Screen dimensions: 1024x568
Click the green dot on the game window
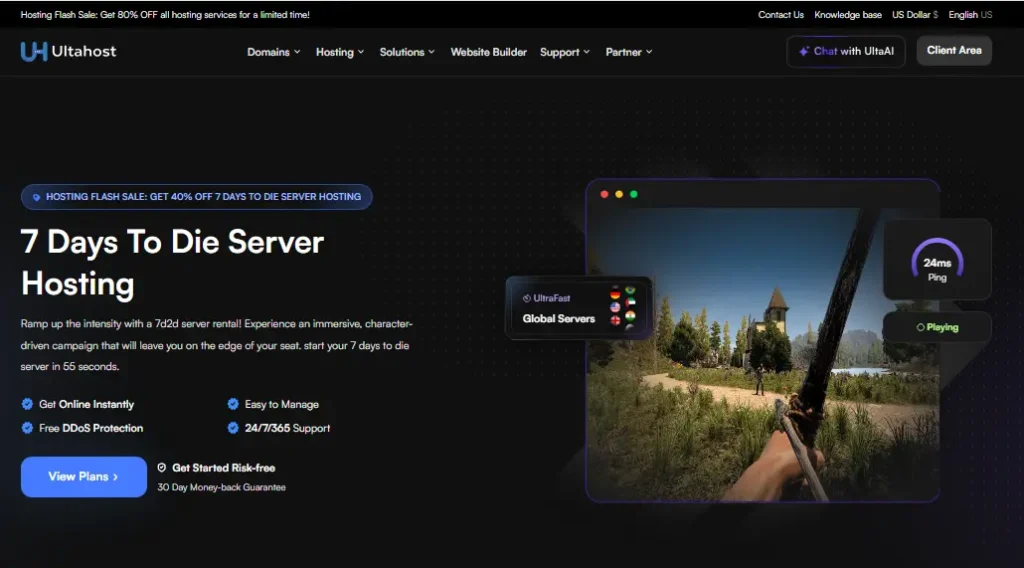click(634, 194)
